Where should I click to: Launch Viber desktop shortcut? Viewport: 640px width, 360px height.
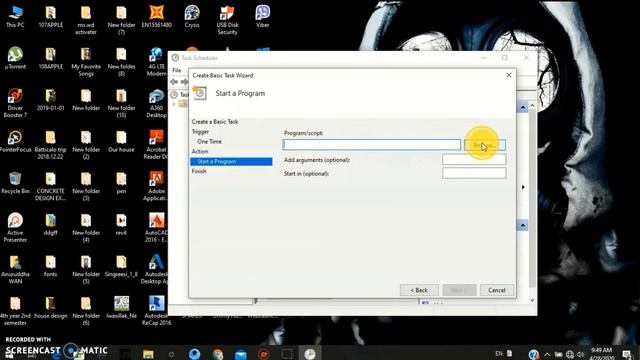262,16
